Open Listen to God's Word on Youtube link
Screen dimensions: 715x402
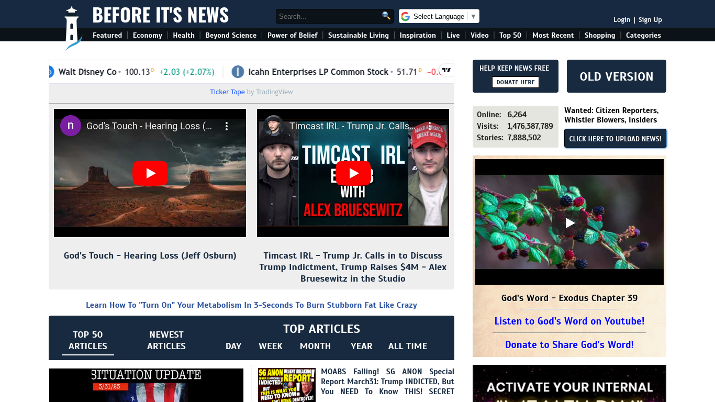point(570,321)
